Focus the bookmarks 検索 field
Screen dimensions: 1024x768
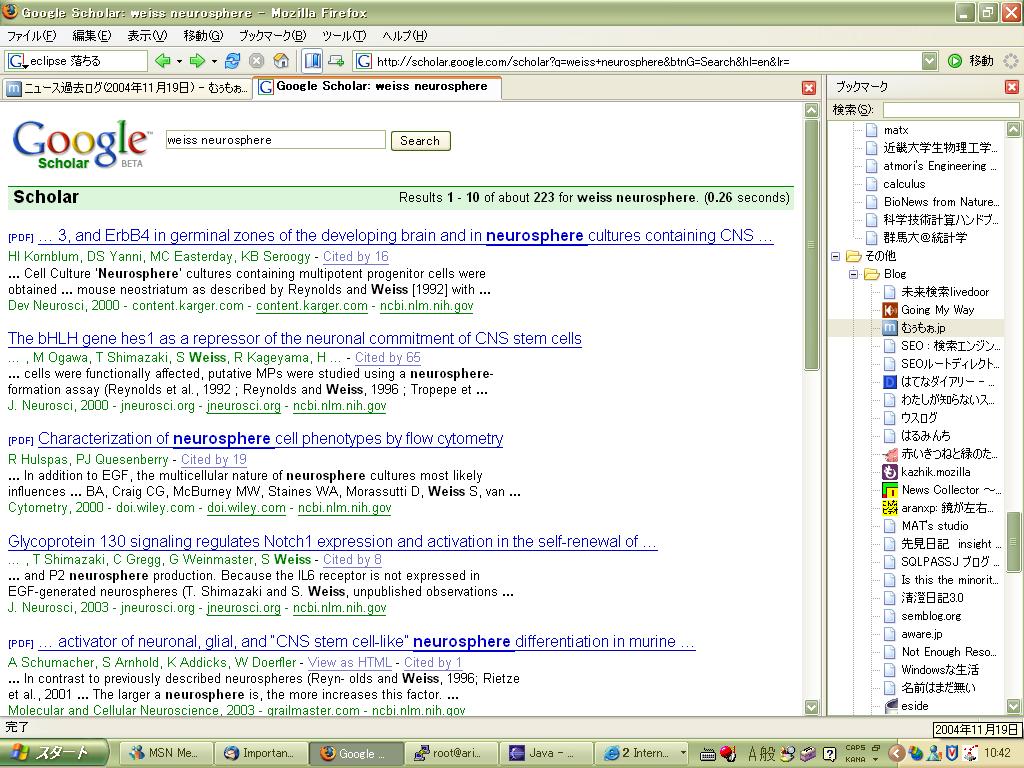(x=951, y=110)
